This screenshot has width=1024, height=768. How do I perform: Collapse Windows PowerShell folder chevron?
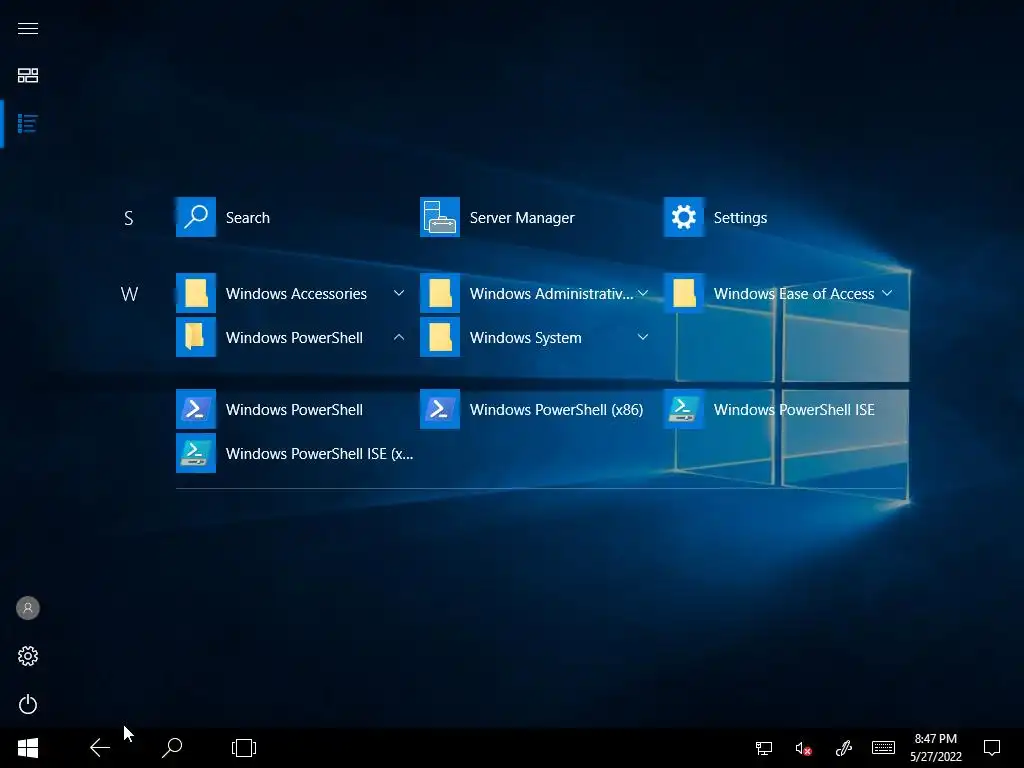click(398, 337)
